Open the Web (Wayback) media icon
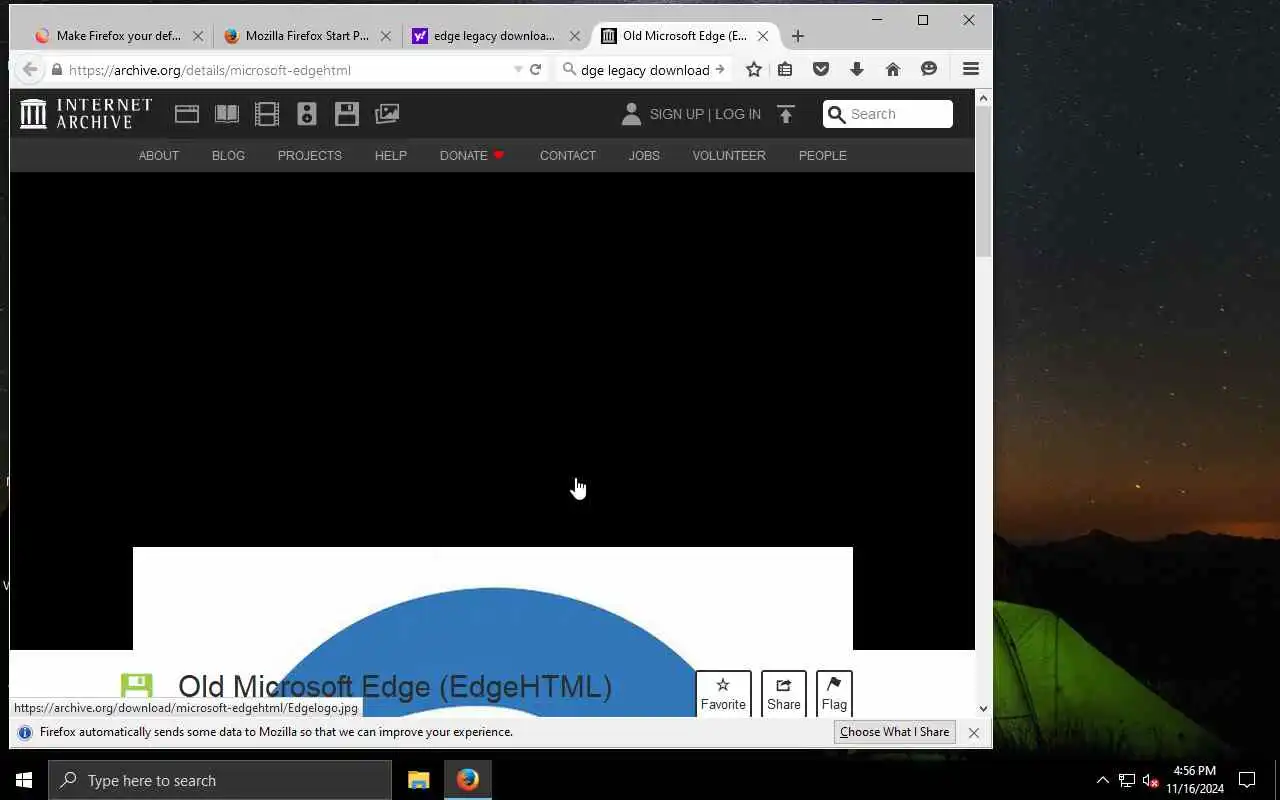Image resolution: width=1280 pixels, height=800 pixels. [187, 114]
